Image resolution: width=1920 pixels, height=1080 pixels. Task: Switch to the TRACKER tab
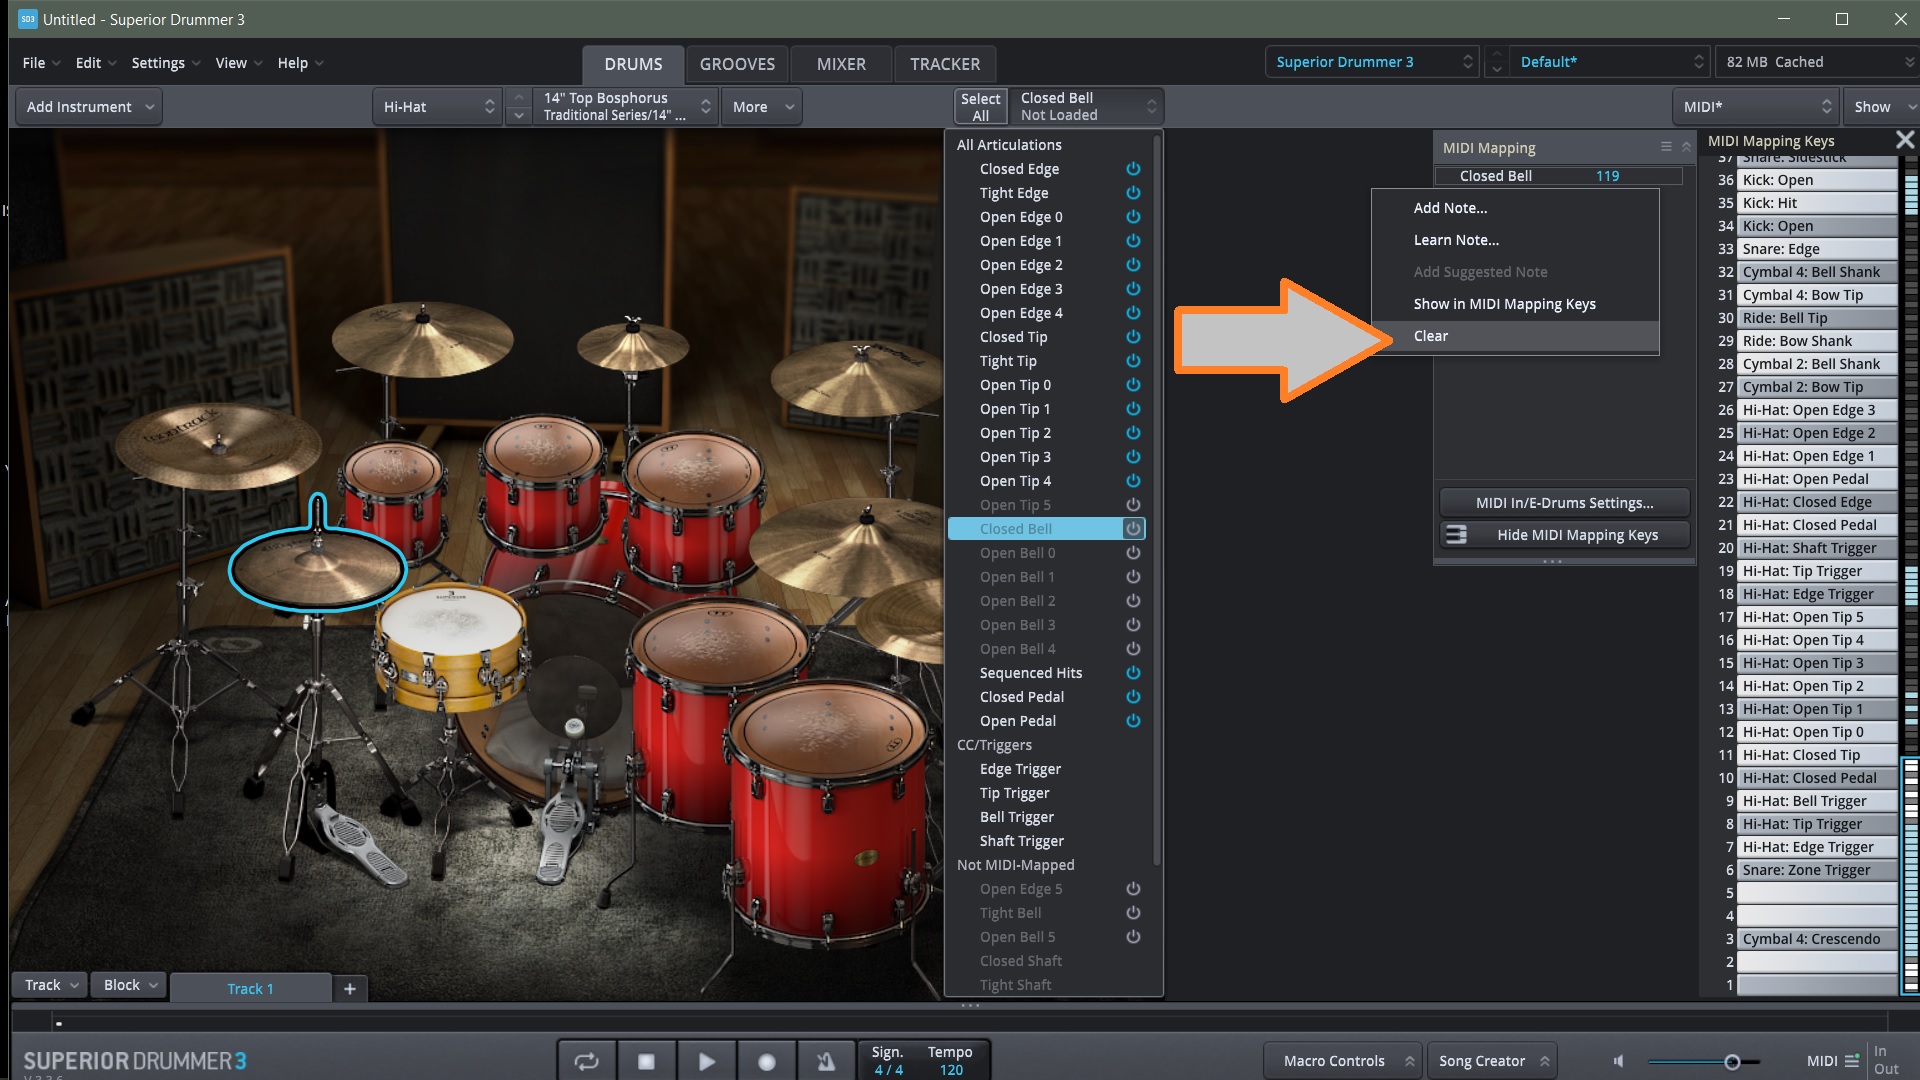945,64
